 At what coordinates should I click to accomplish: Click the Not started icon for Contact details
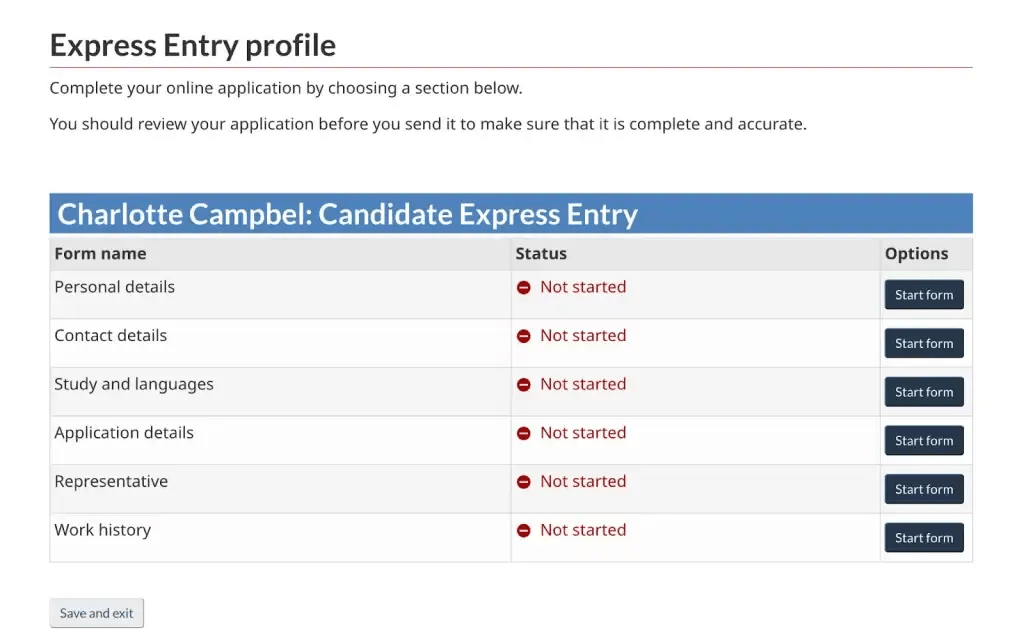tap(524, 336)
